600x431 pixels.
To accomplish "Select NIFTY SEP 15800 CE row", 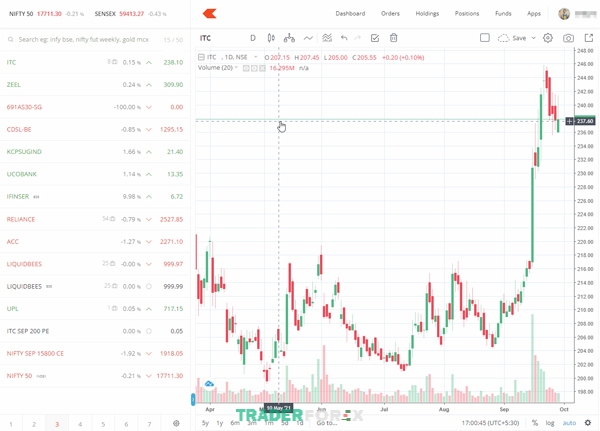I will click(95, 353).
